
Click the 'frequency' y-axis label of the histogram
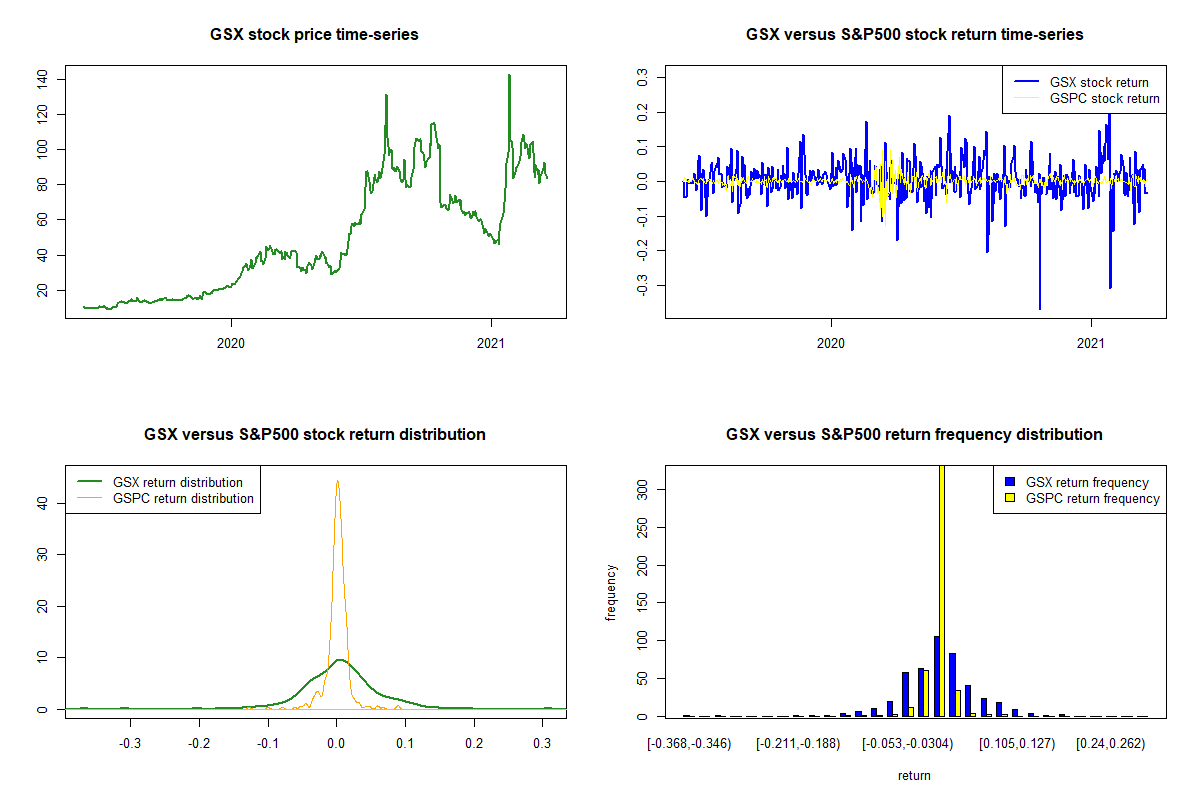611,591
